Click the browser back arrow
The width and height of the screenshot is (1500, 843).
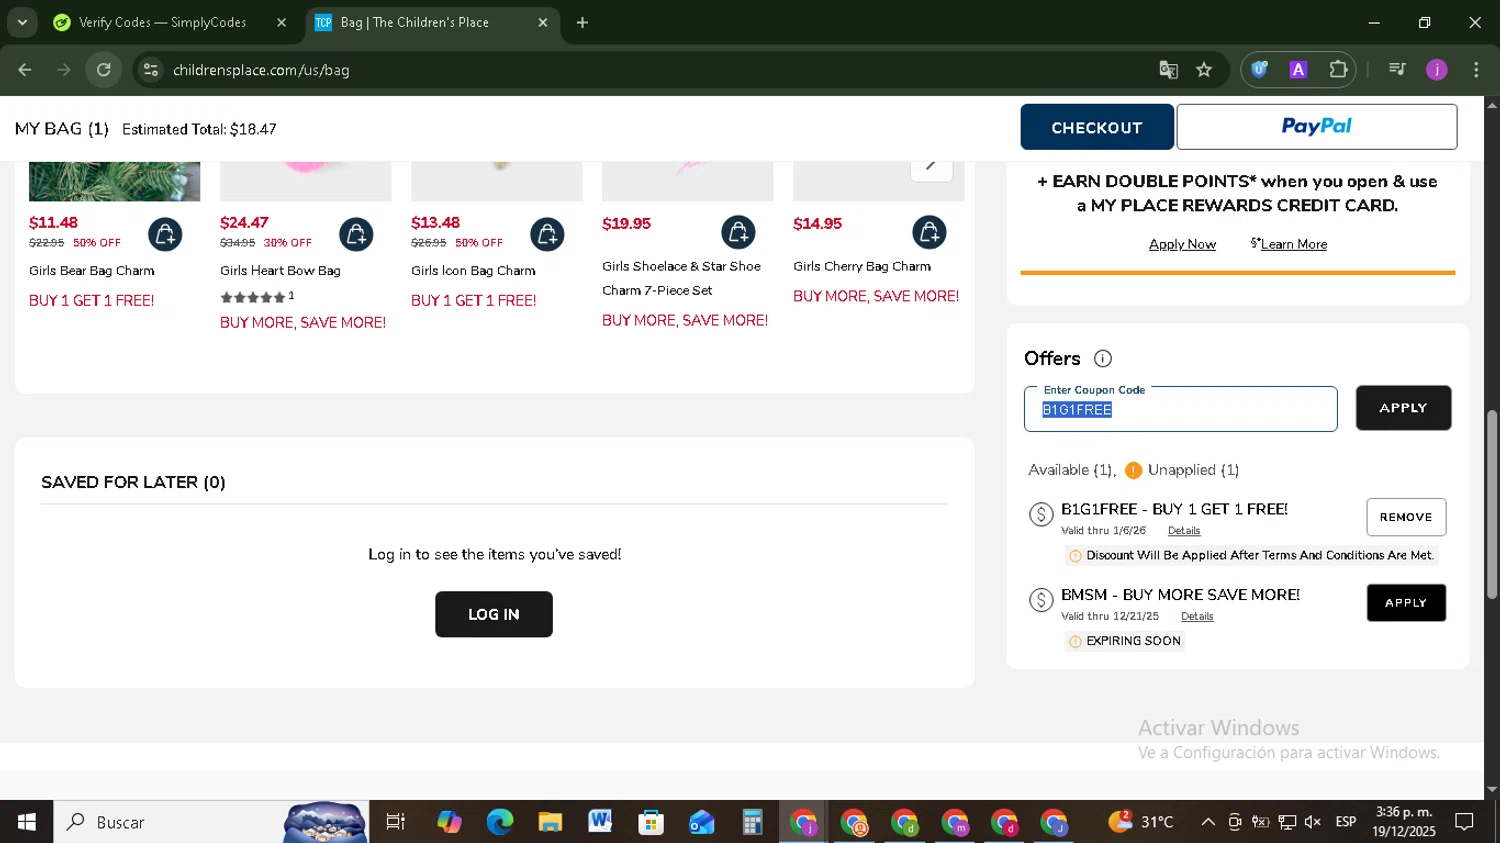(25, 70)
